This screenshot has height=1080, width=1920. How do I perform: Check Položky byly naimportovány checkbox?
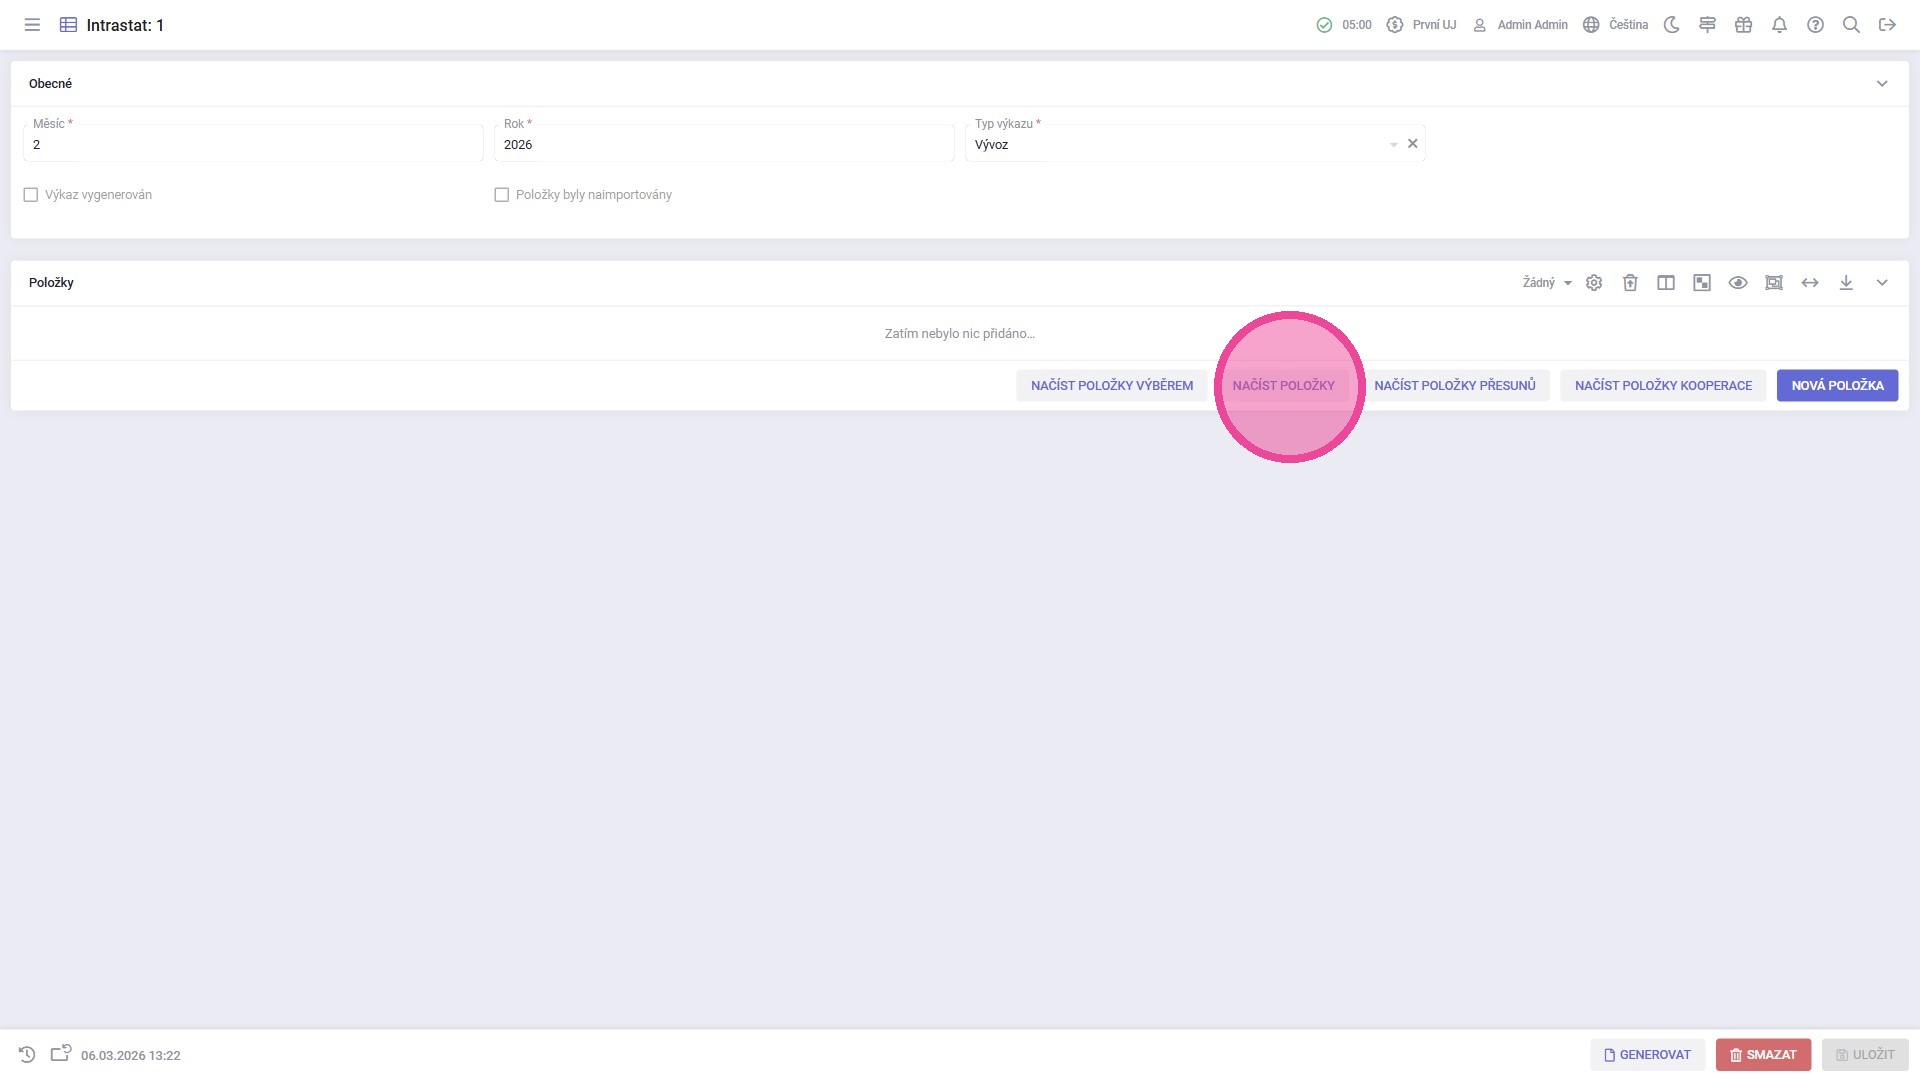click(502, 195)
